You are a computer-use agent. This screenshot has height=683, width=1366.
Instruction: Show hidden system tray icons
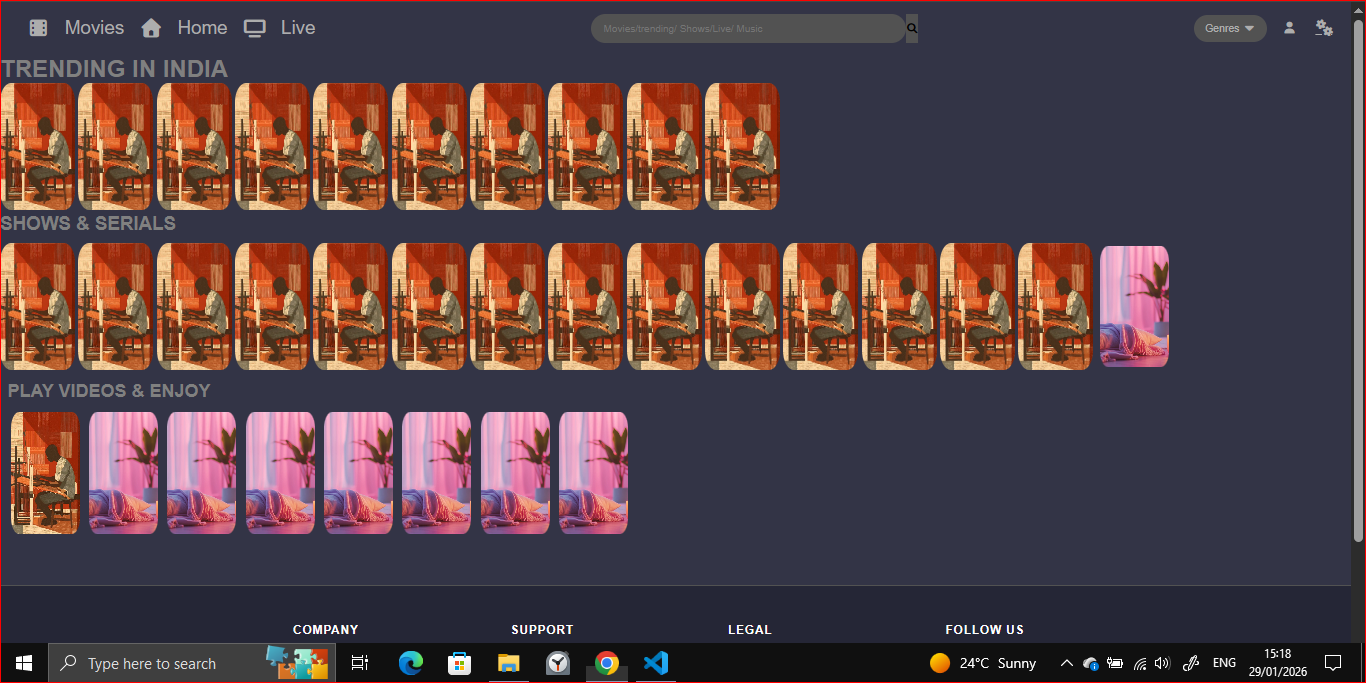[x=1066, y=663]
